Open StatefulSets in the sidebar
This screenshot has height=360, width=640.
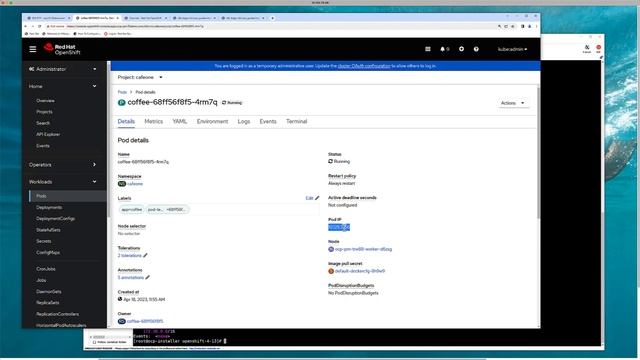point(48,230)
